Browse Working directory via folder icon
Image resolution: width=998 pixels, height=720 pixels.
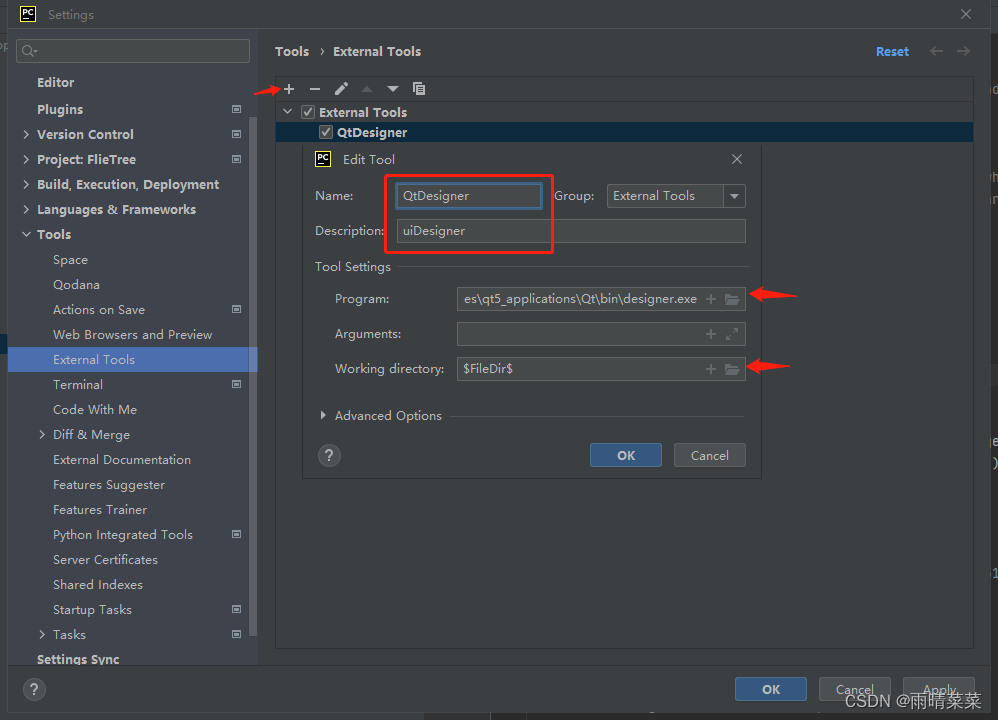coord(732,369)
